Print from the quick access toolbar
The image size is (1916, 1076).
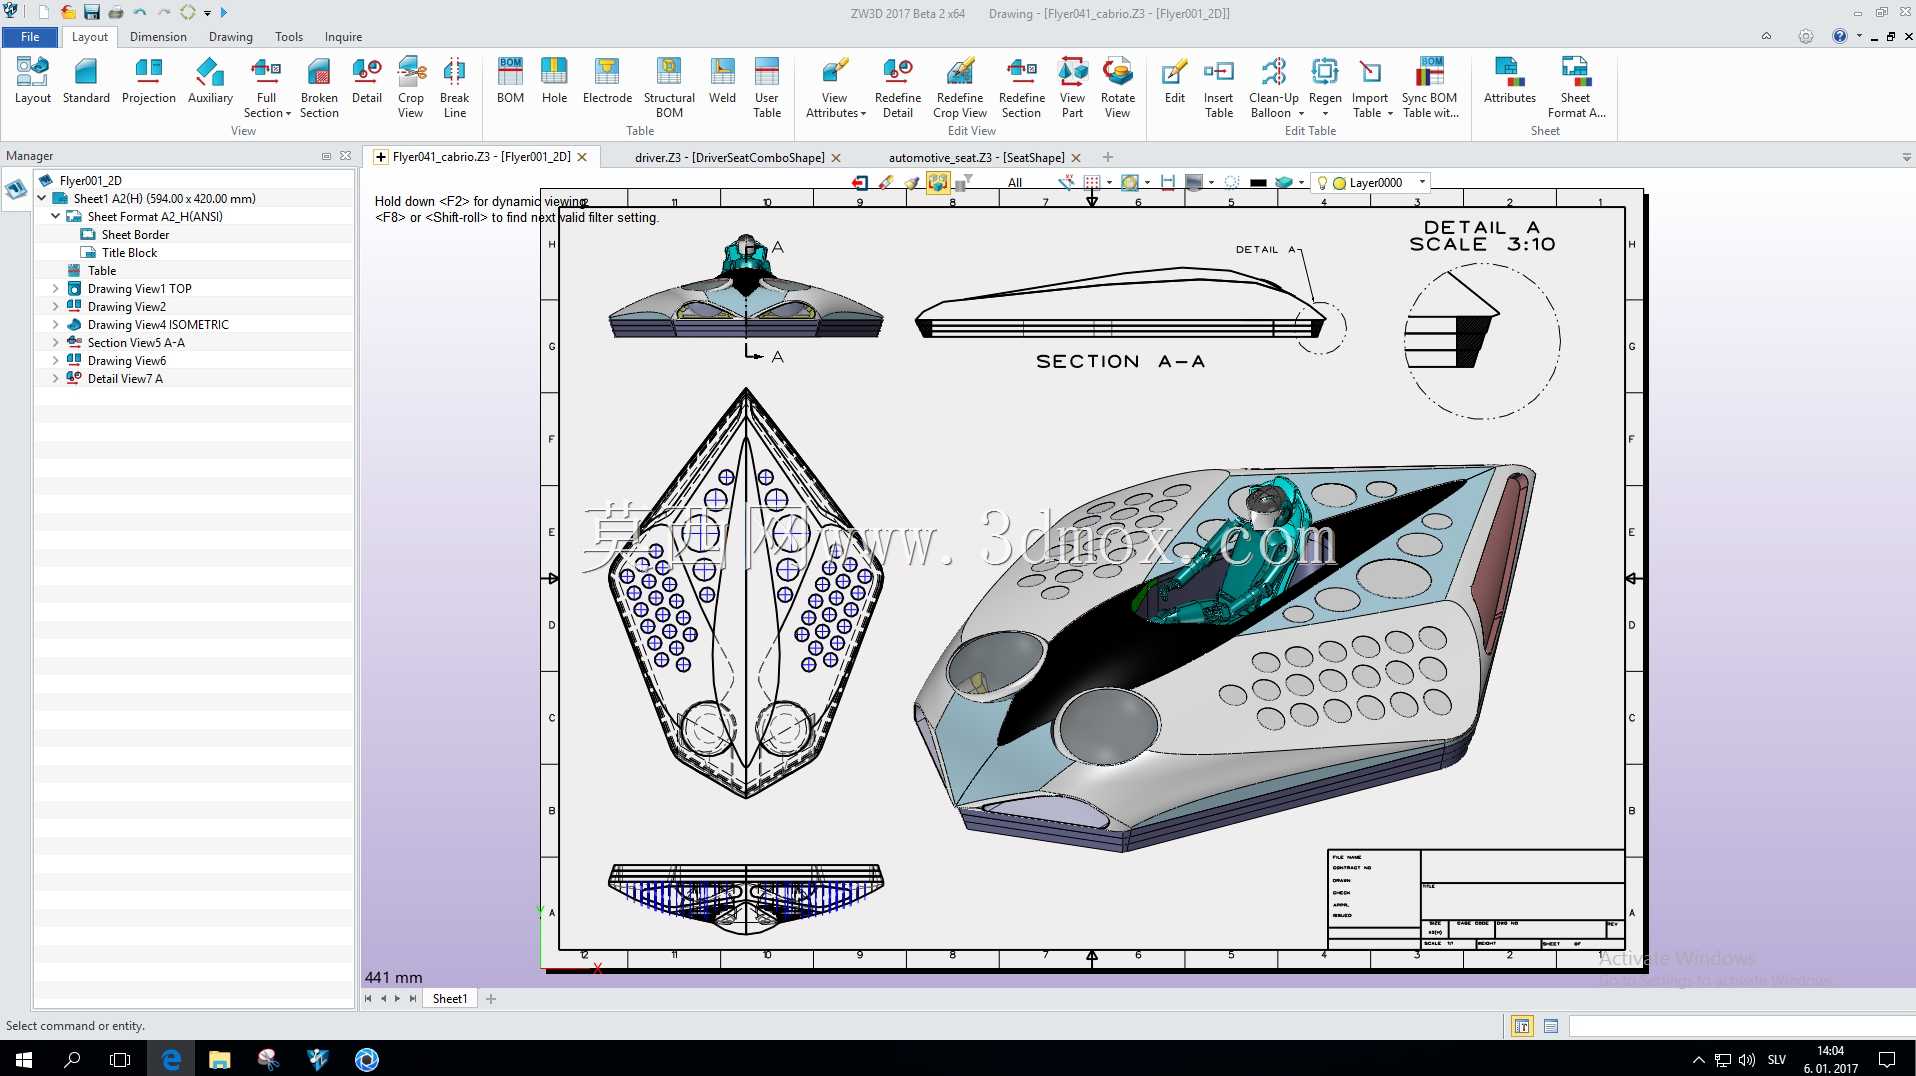tap(116, 12)
